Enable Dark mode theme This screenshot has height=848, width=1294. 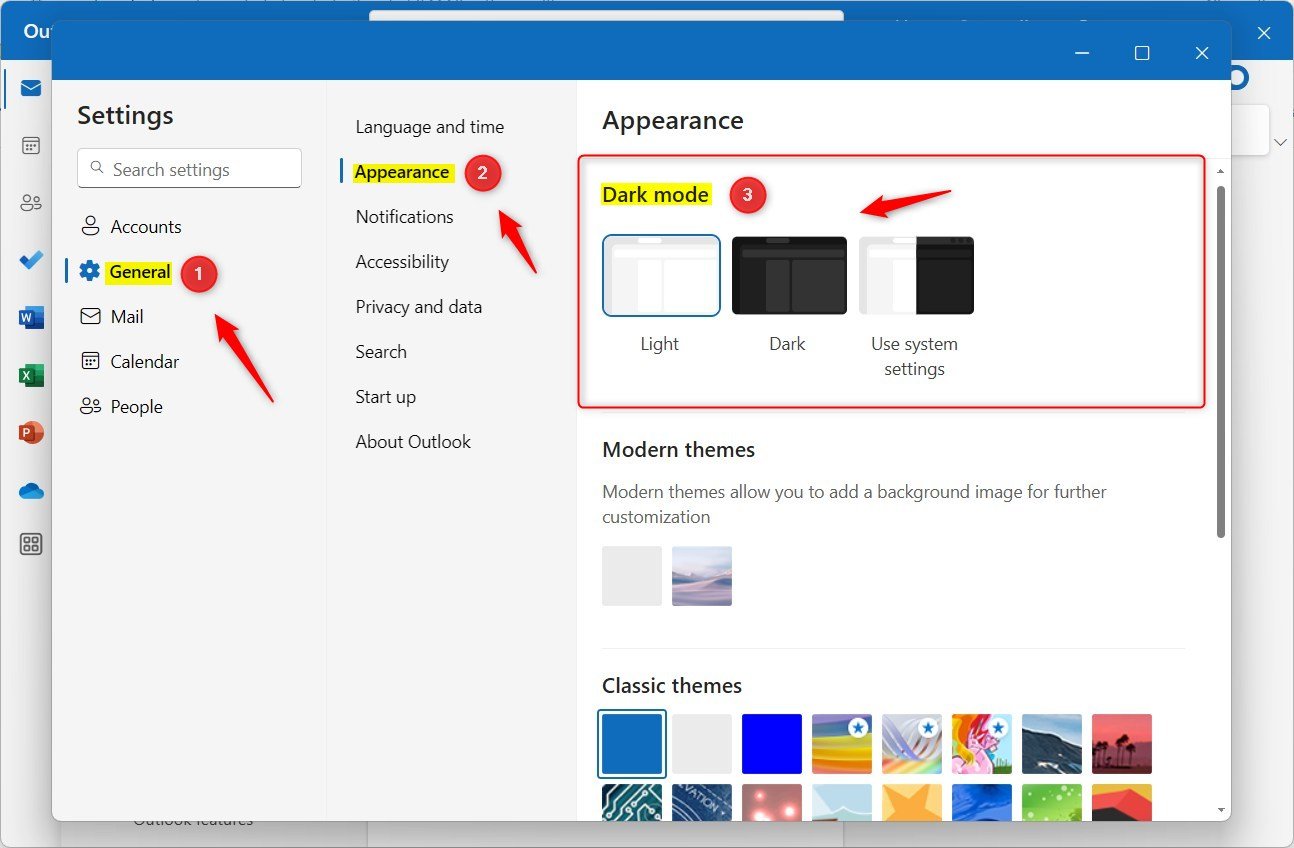[x=788, y=275]
